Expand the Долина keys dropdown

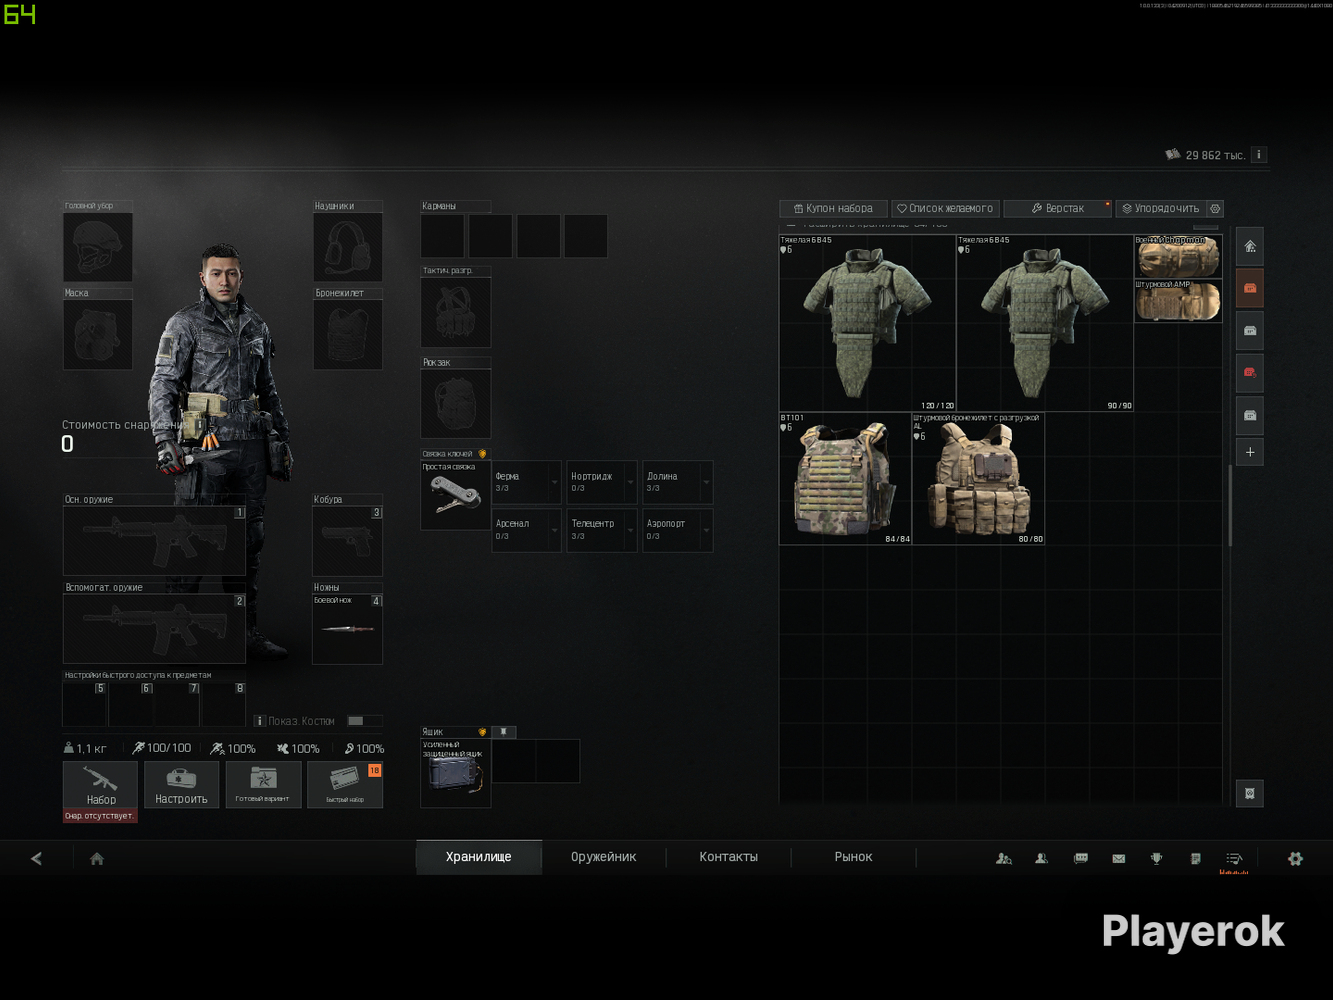click(x=706, y=483)
